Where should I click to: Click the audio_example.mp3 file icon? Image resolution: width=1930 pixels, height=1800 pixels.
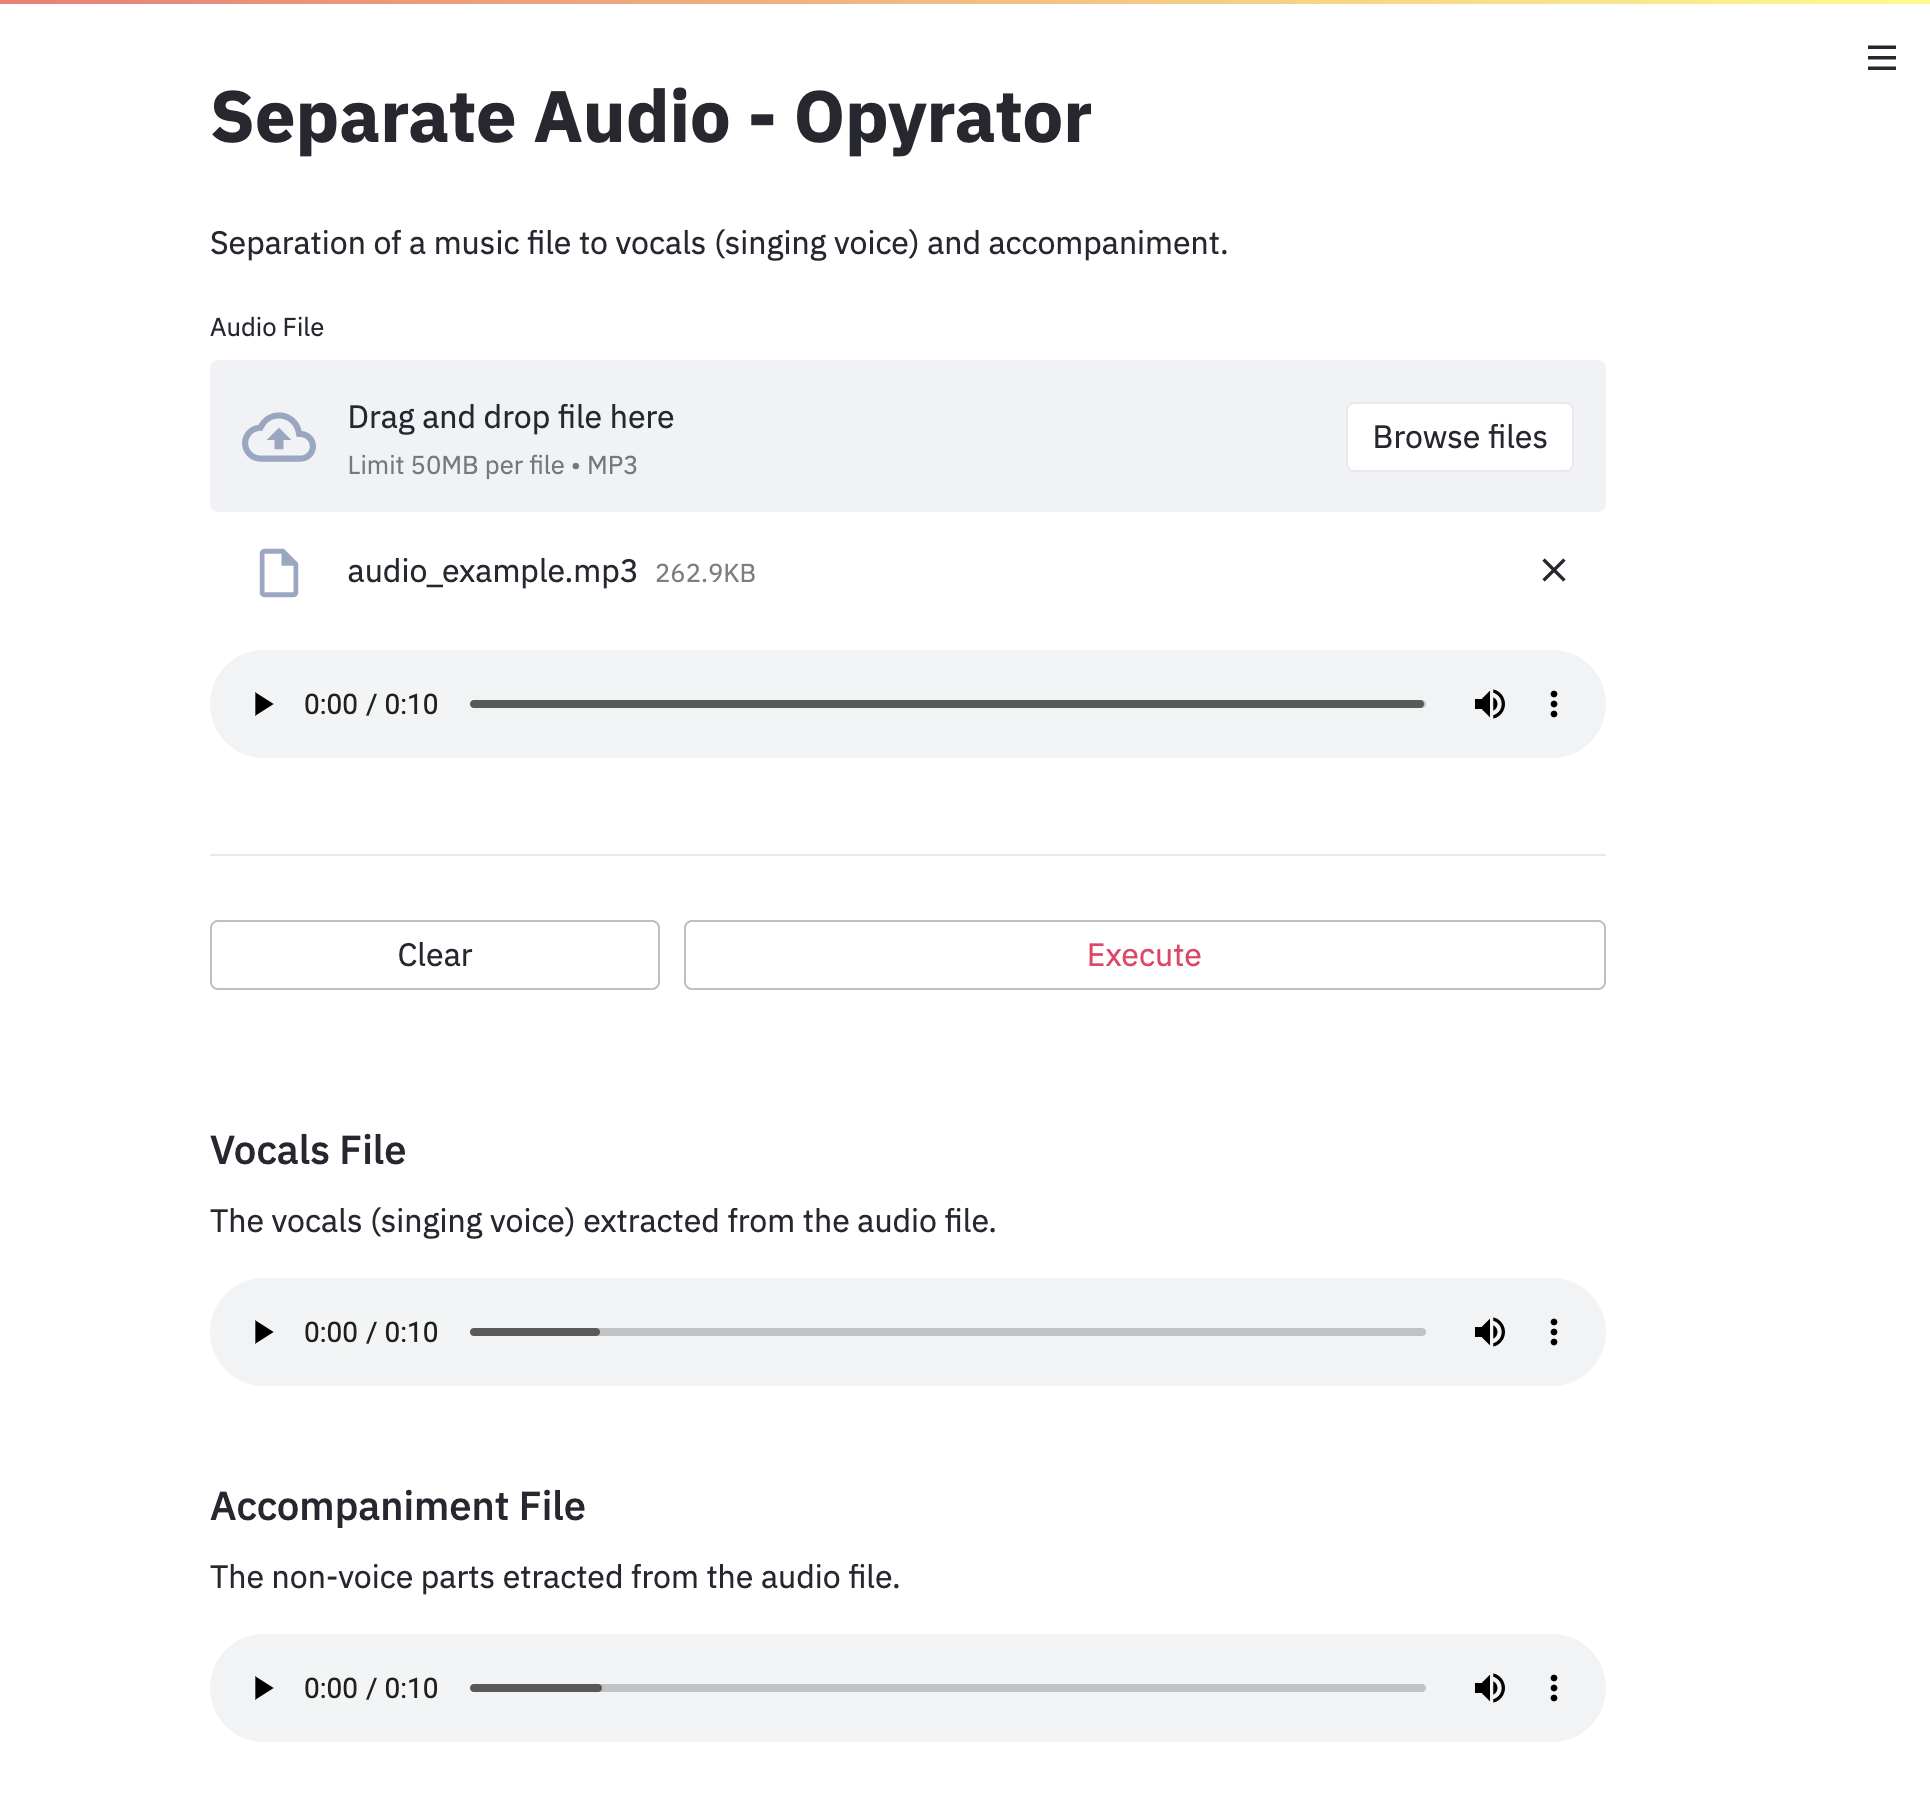click(x=279, y=573)
